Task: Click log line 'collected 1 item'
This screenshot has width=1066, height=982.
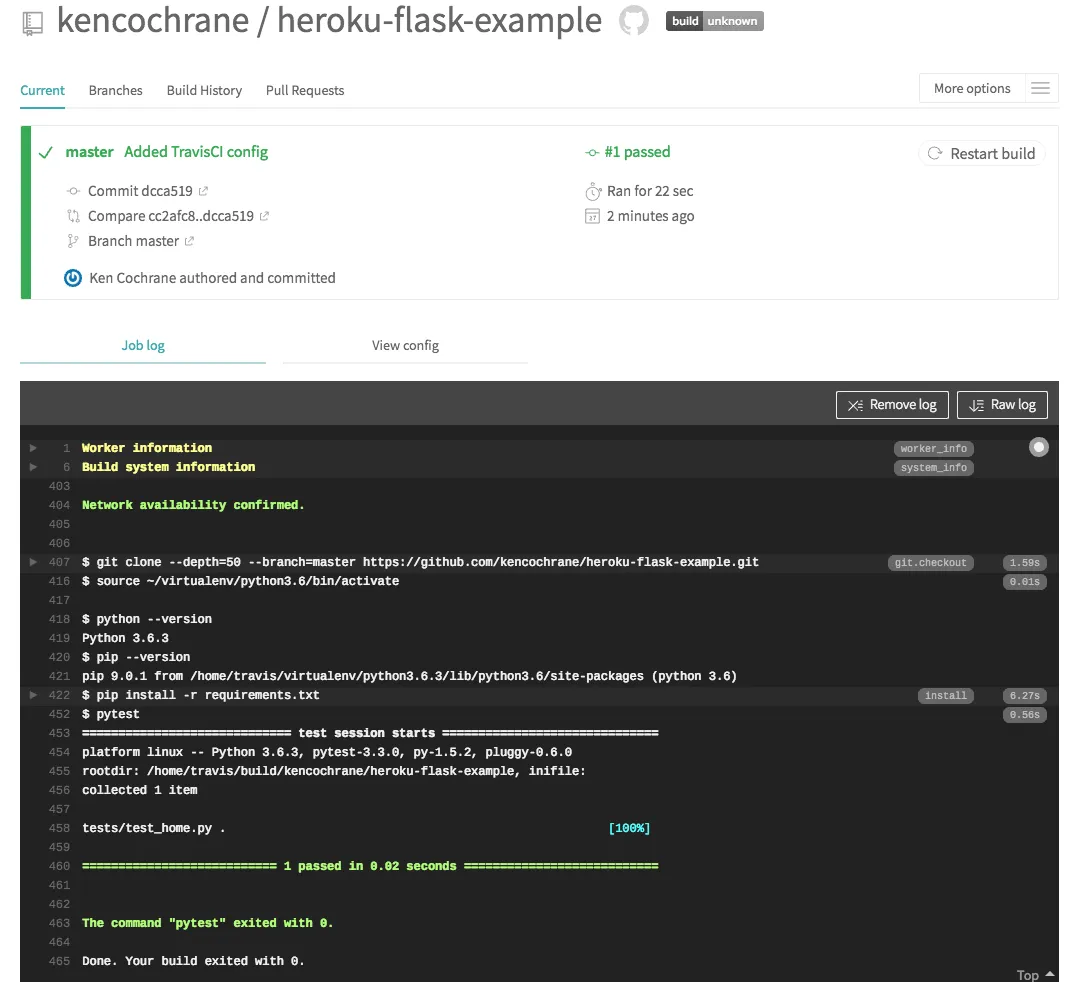Action: tap(139, 790)
